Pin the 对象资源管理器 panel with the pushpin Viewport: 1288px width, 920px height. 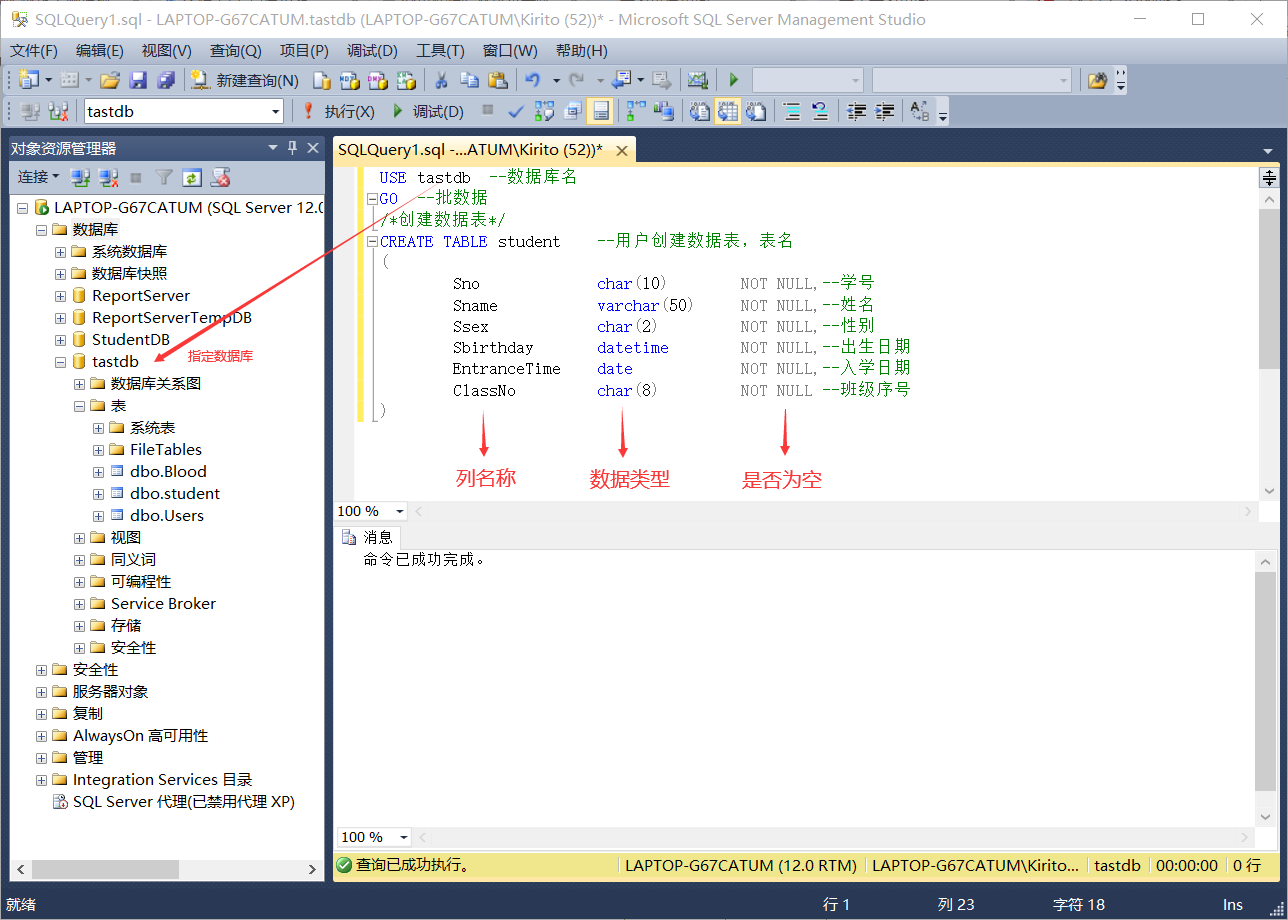pos(292,148)
